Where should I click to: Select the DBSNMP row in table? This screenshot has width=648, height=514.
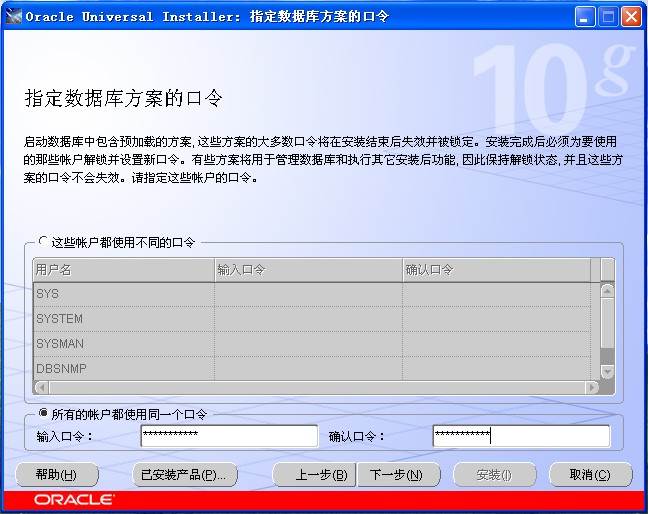[x=312, y=369]
